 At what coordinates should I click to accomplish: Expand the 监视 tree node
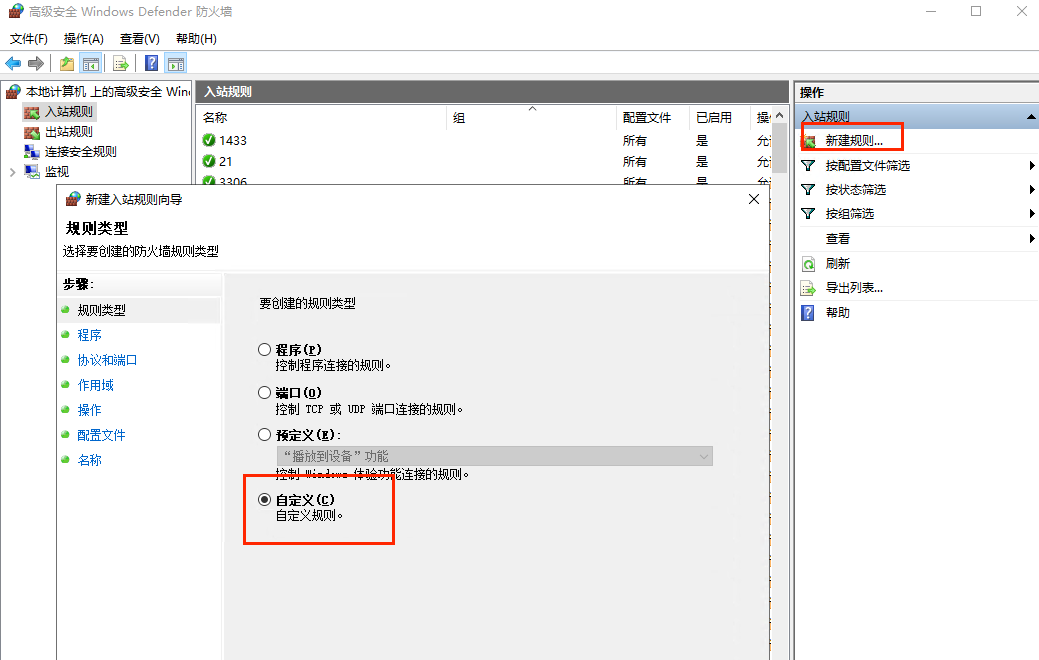pos(12,172)
